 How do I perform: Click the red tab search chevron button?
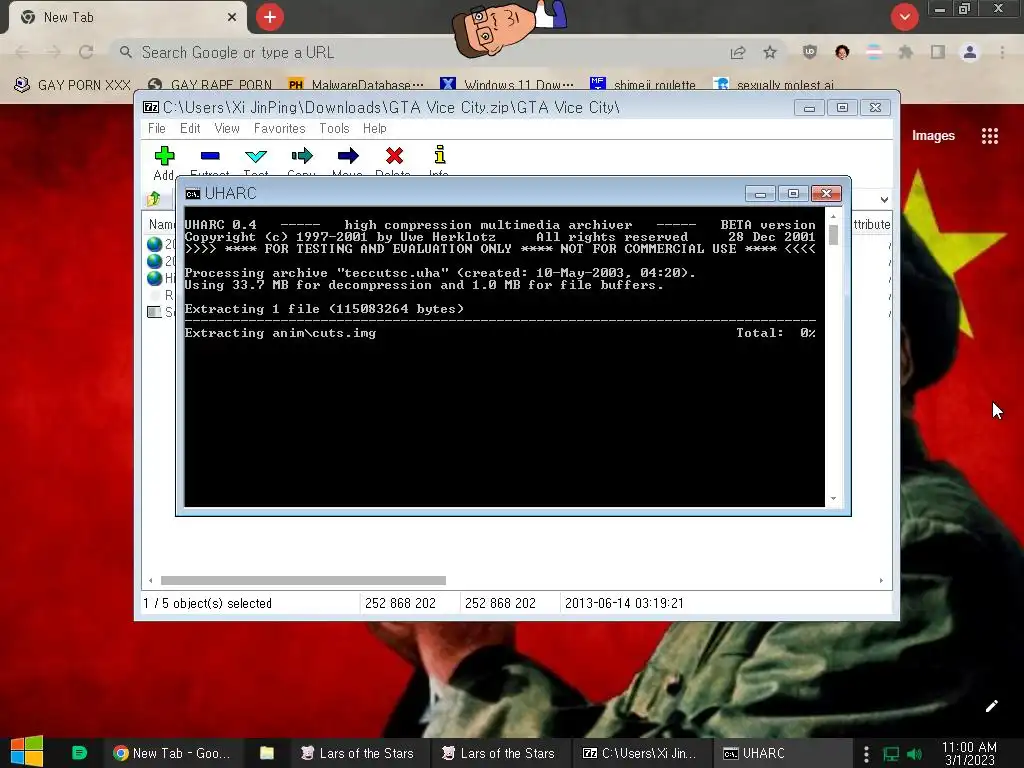(x=904, y=17)
